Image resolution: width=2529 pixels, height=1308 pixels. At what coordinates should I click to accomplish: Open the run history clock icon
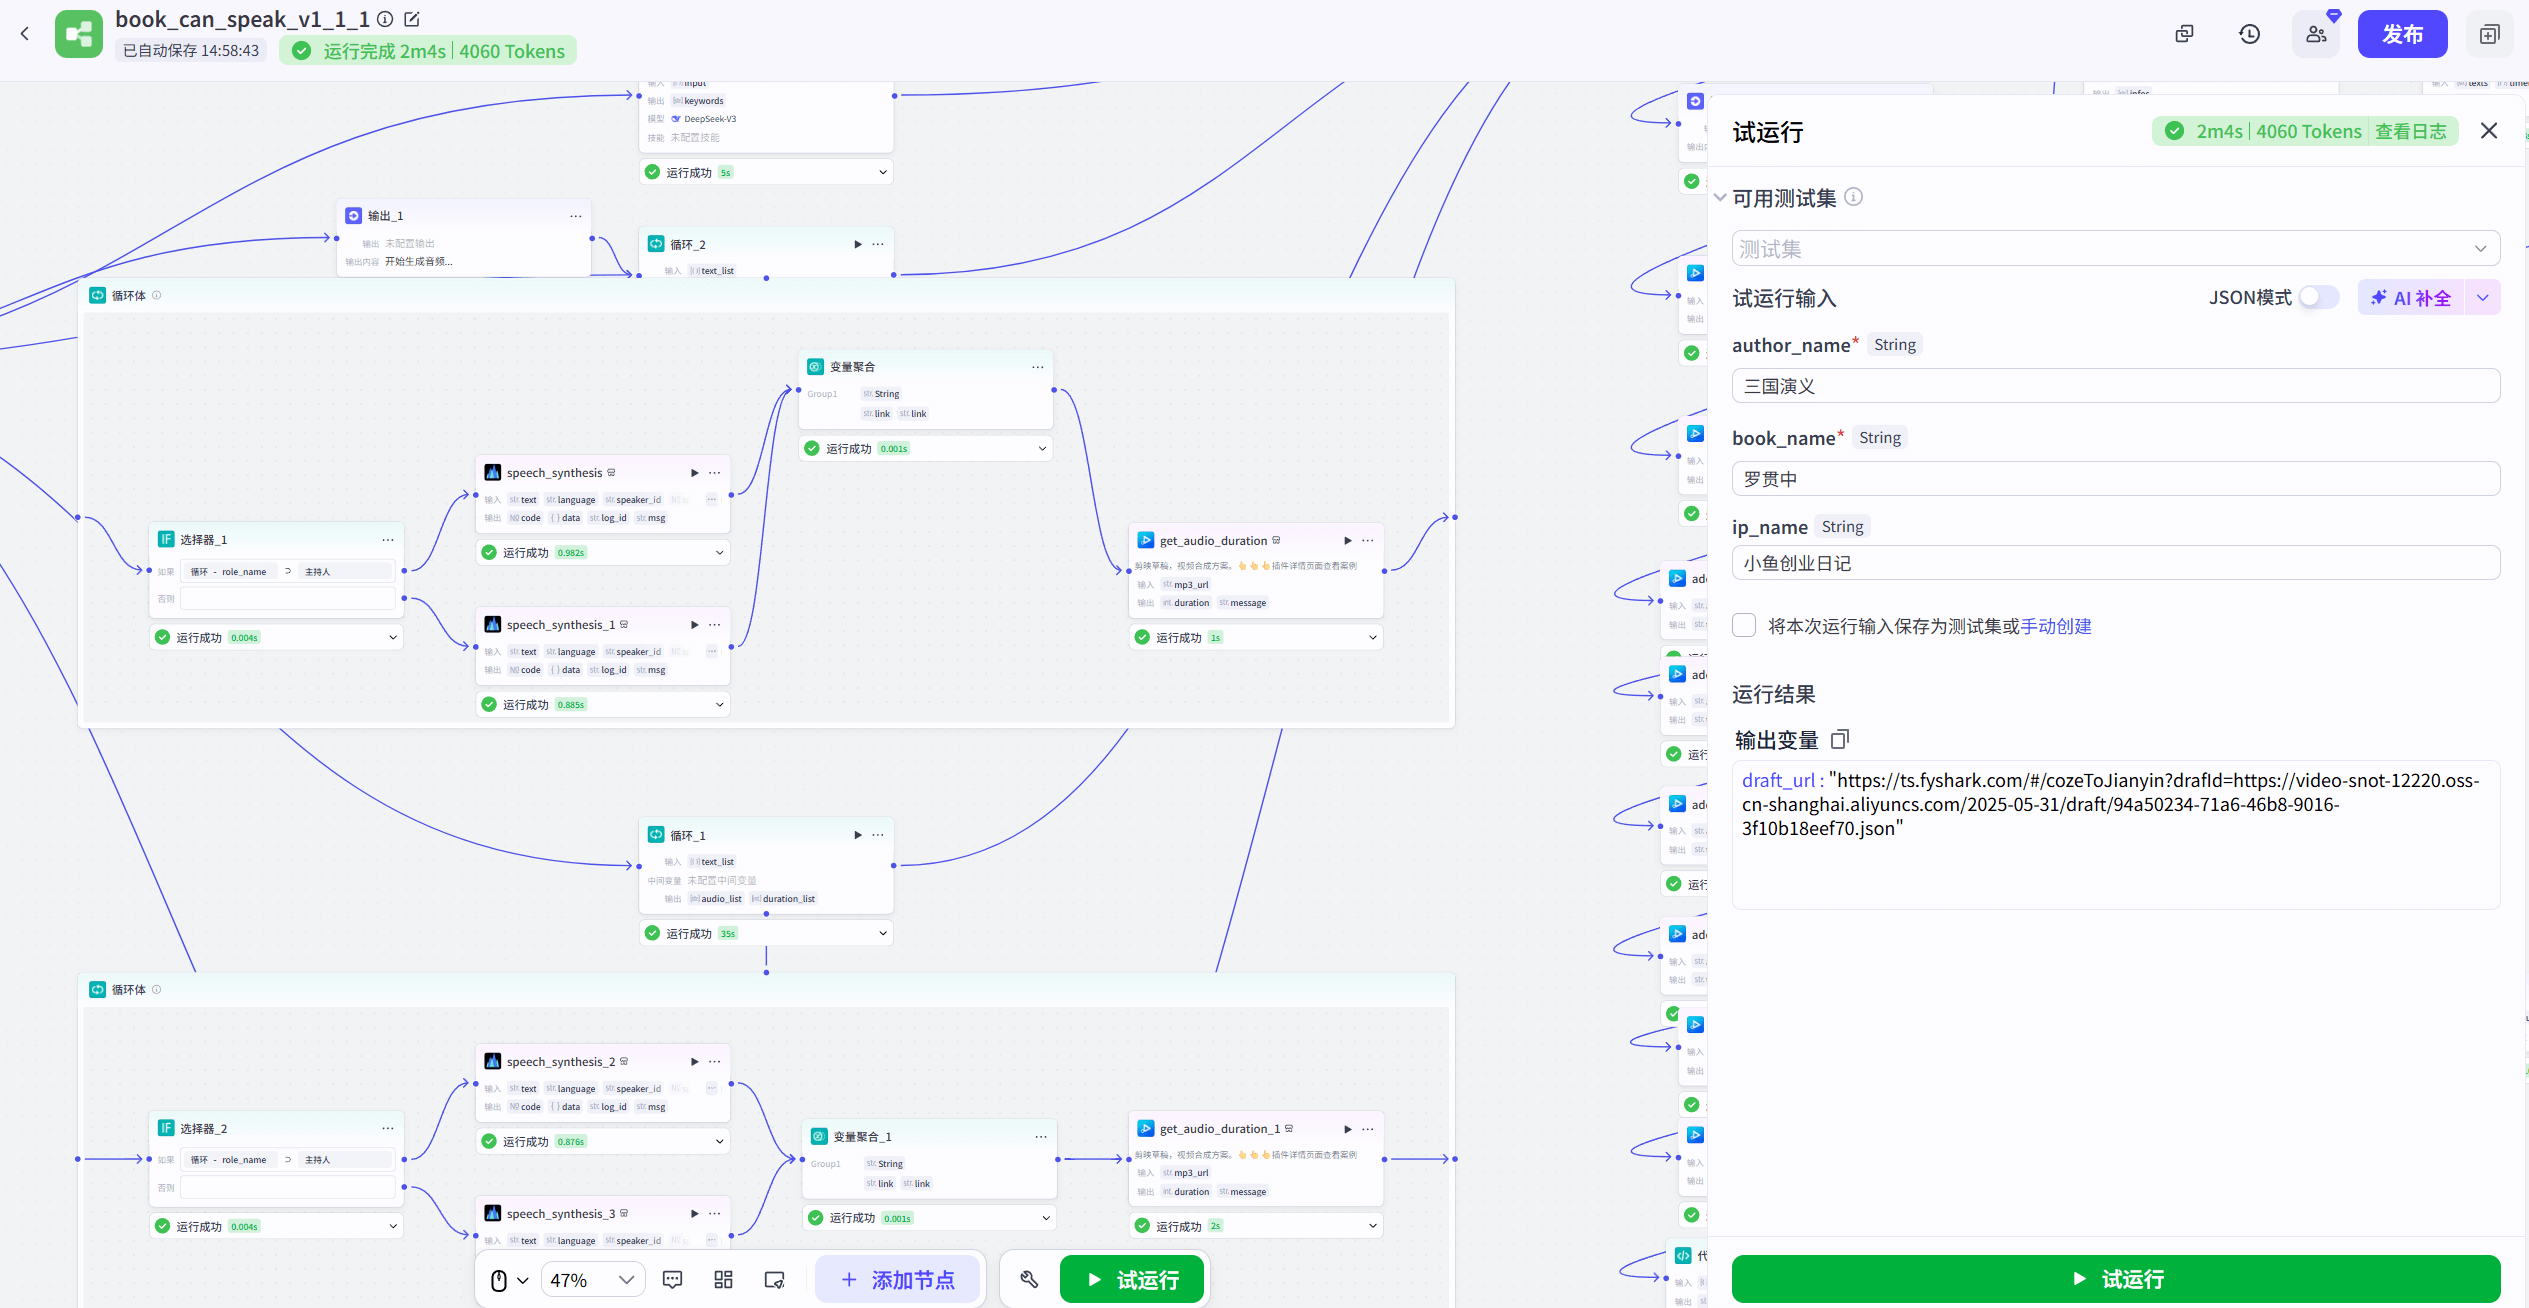[2249, 35]
